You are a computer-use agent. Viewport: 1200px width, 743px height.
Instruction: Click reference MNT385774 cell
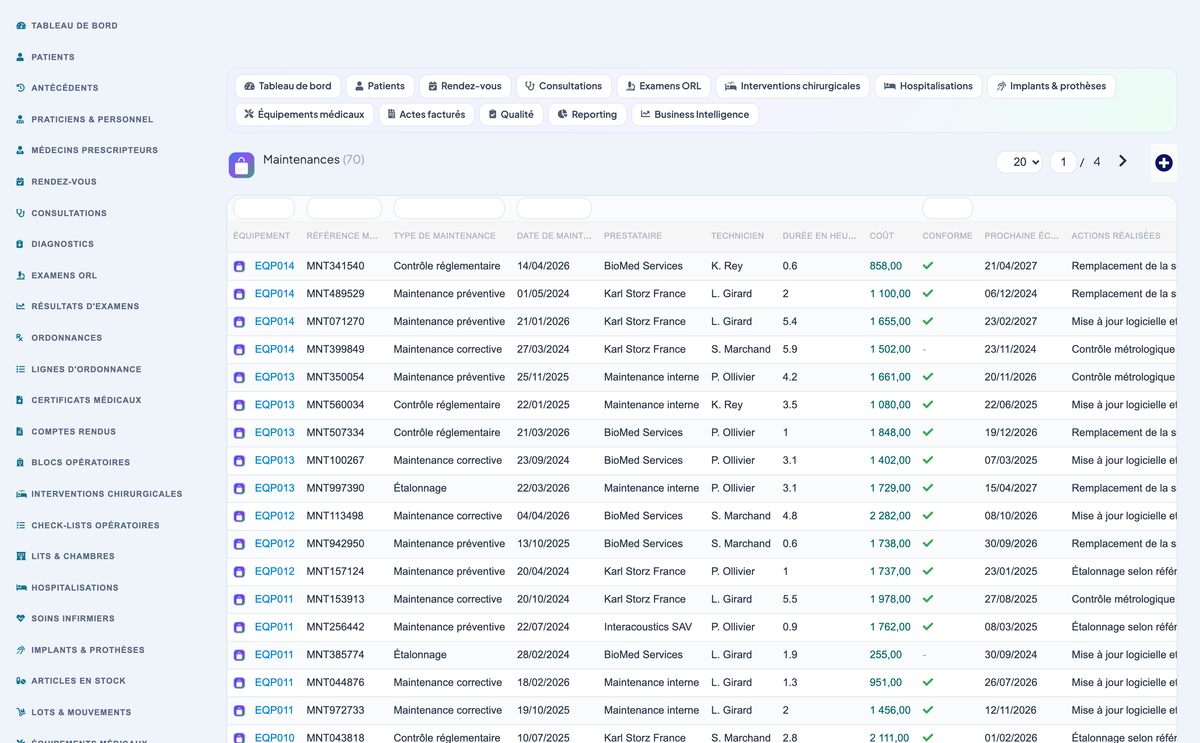(x=335, y=655)
